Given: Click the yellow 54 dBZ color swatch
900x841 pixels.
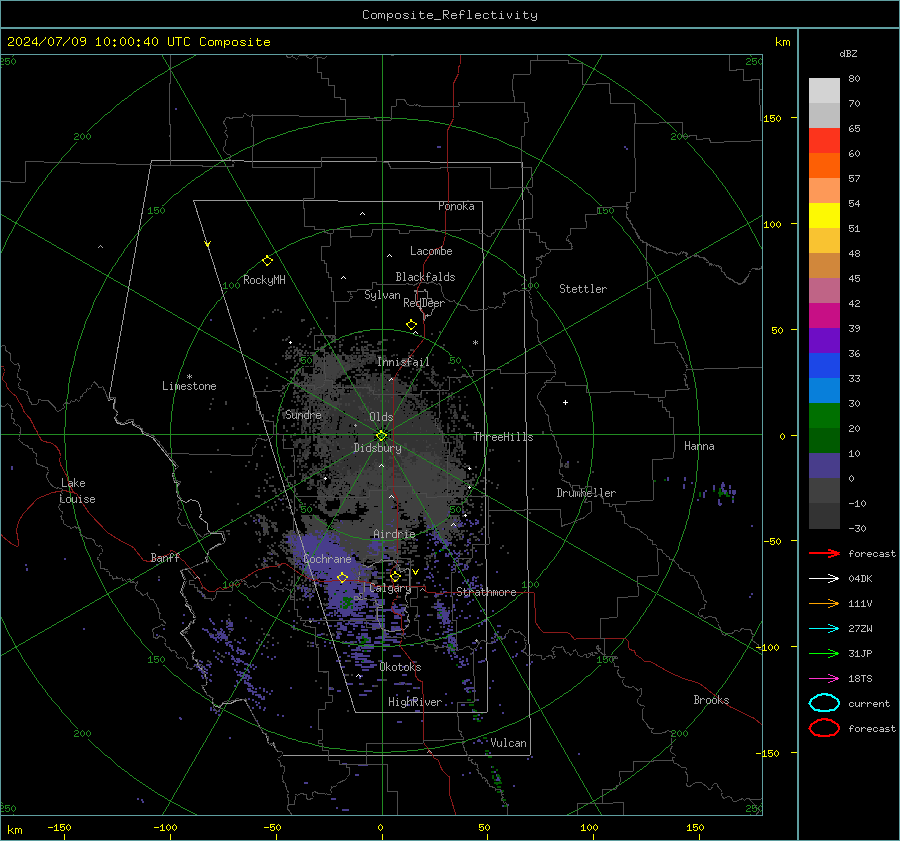Looking at the screenshot, I should (824, 215).
